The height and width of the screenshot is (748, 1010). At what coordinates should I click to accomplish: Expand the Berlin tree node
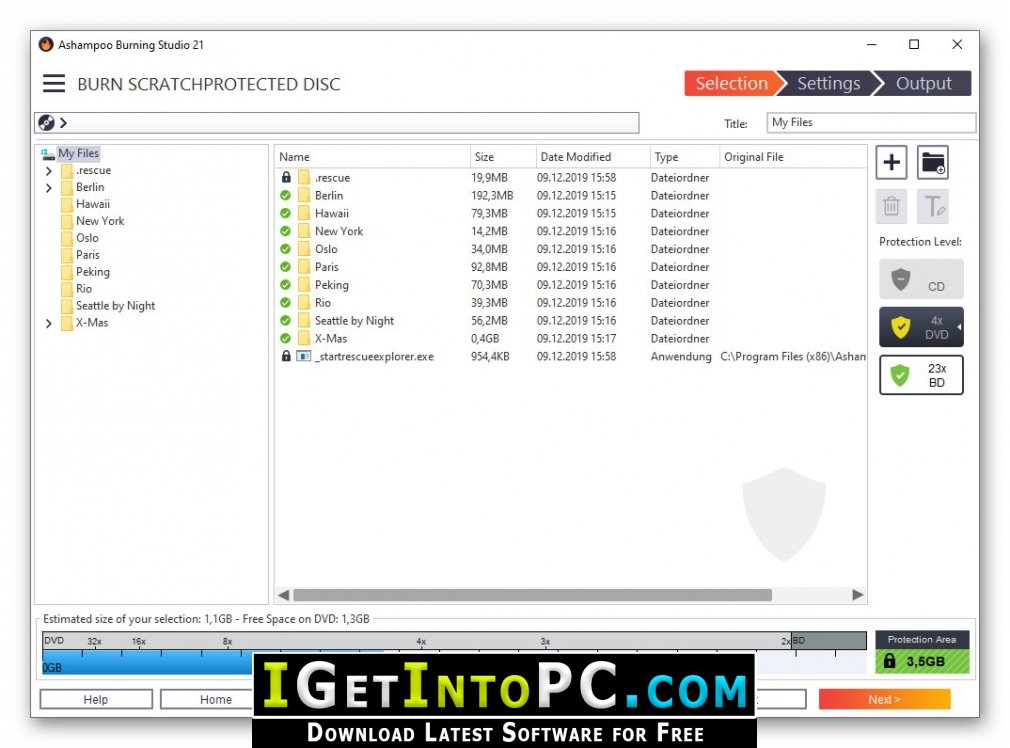[49, 187]
